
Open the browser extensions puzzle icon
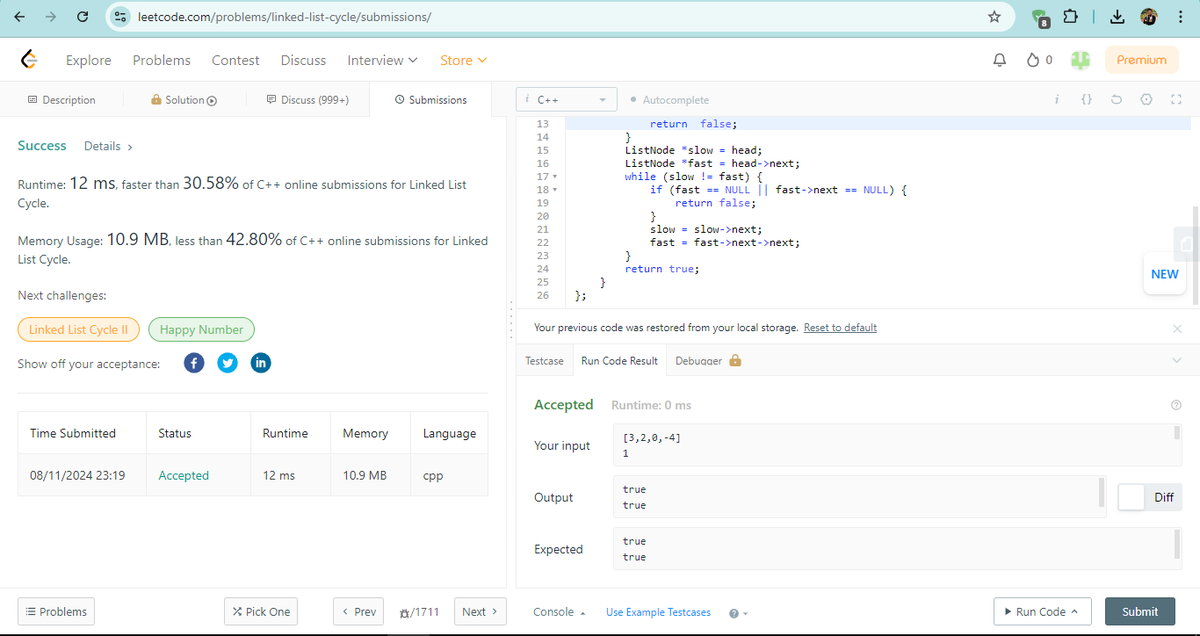[x=1069, y=17]
